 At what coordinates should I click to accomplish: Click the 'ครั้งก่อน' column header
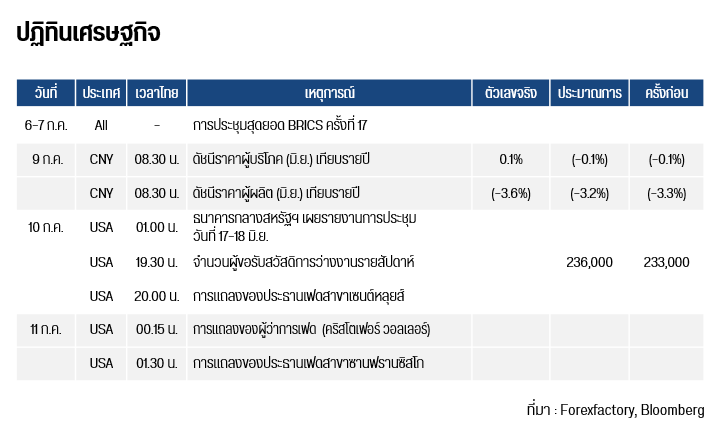[666, 93]
